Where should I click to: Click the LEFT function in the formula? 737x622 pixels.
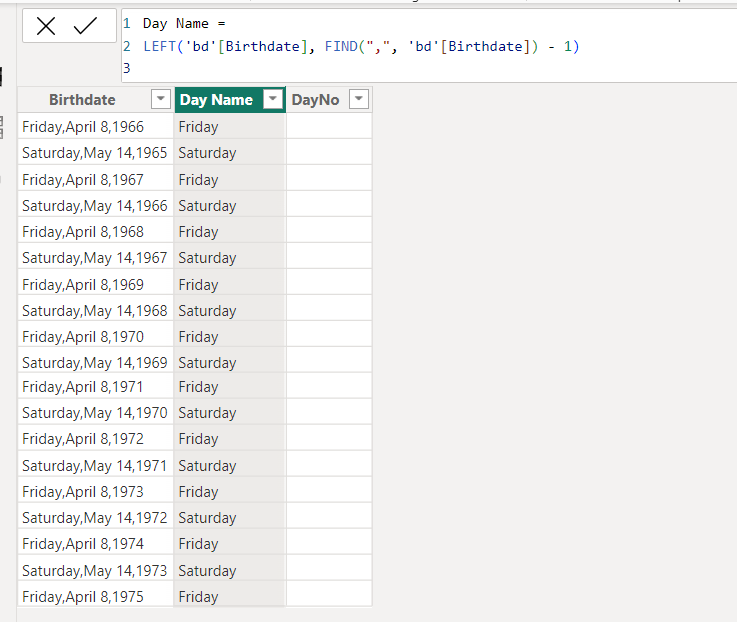(159, 47)
